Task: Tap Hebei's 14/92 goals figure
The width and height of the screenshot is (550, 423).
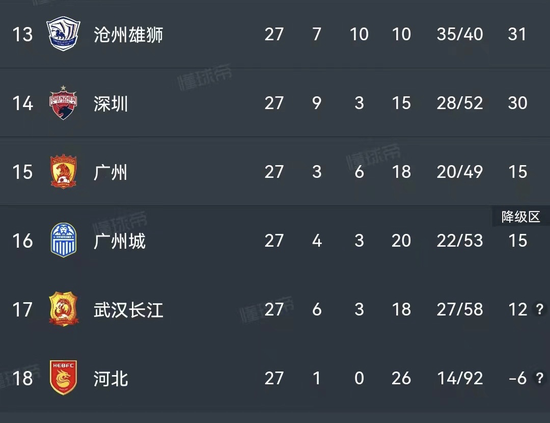Action: [460, 378]
